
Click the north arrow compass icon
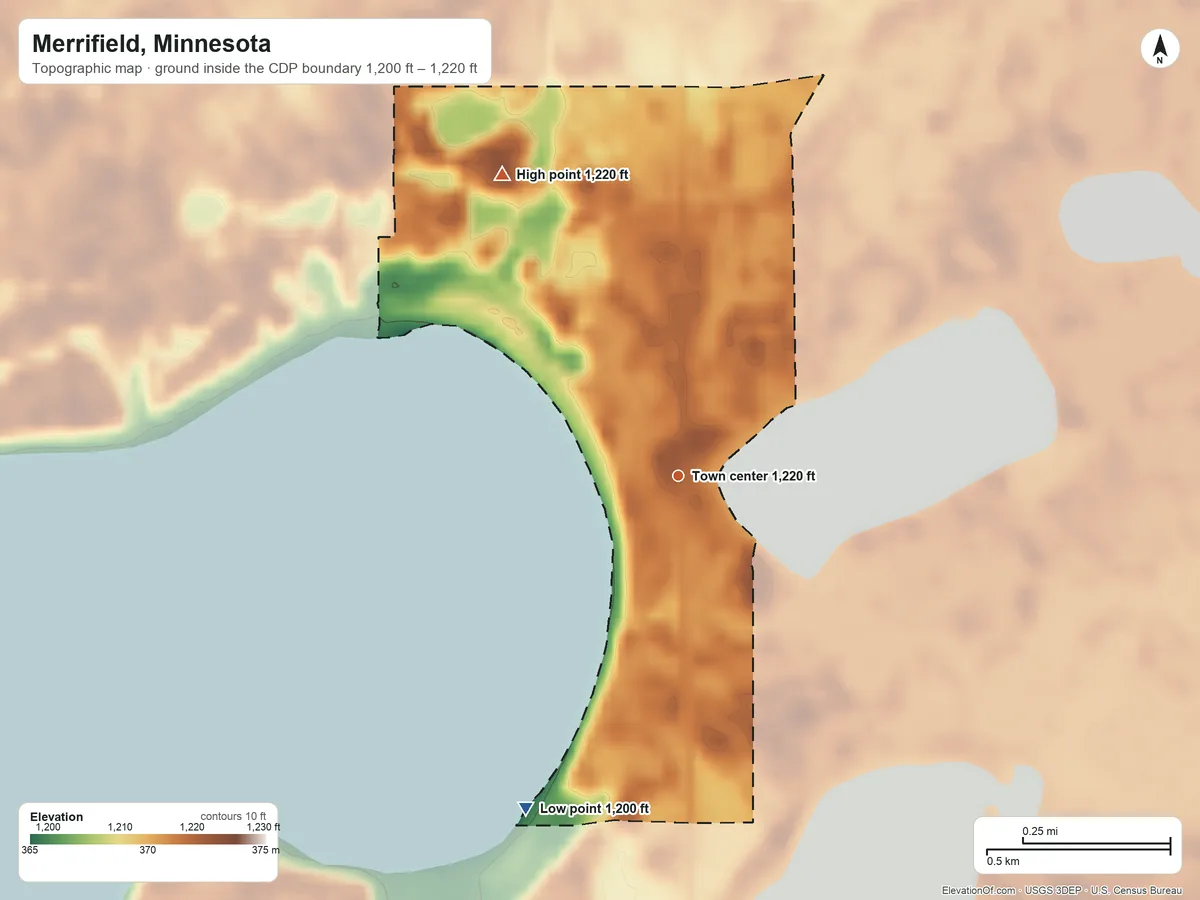pyautogui.click(x=1159, y=50)
